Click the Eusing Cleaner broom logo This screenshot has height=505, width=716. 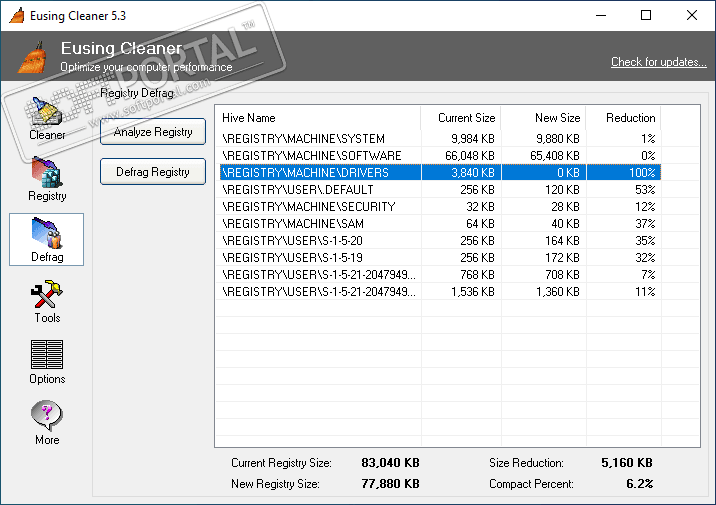pos(32,57)
